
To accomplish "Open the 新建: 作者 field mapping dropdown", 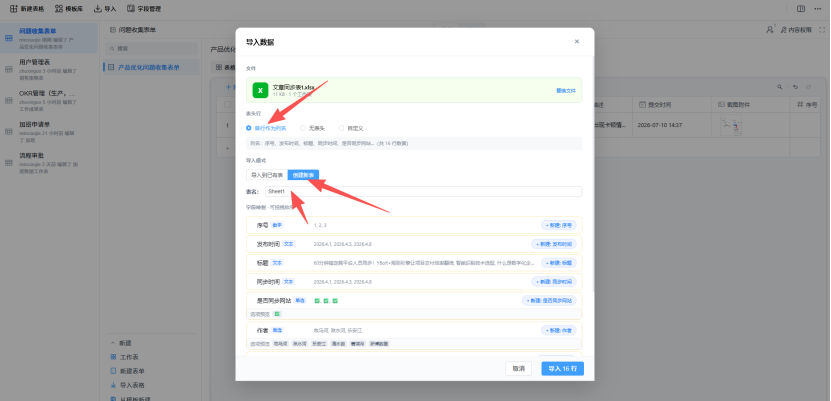I will point(559,330).
